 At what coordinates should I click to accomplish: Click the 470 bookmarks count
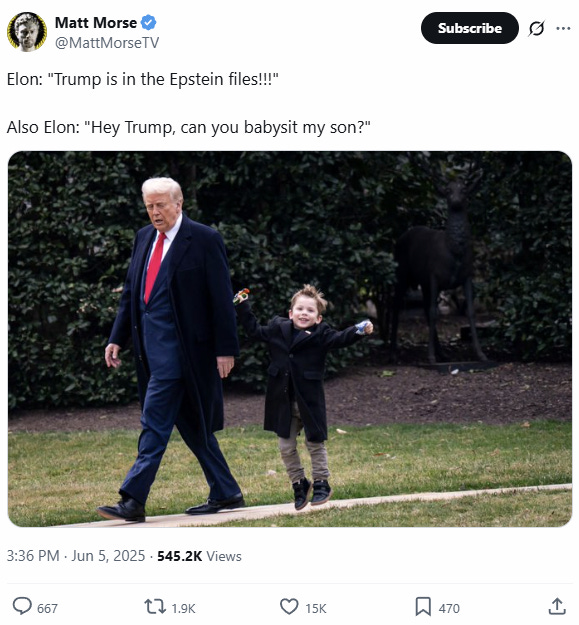click(449, 609)
